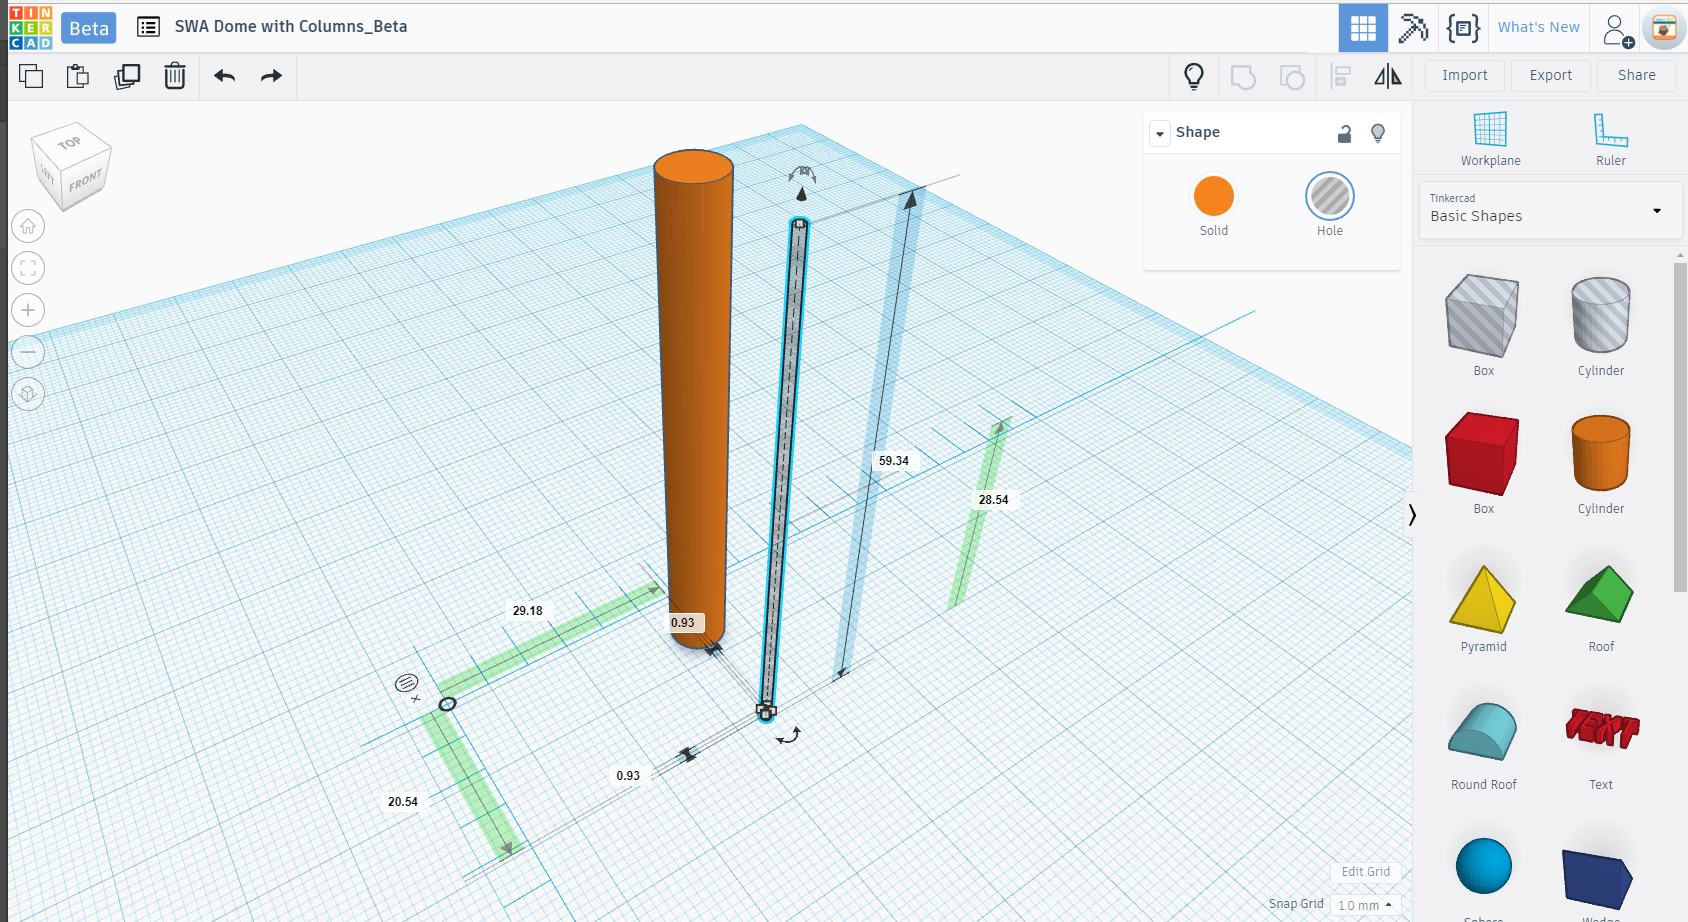
Task: Click the Home view button
Action: point(28,226)
